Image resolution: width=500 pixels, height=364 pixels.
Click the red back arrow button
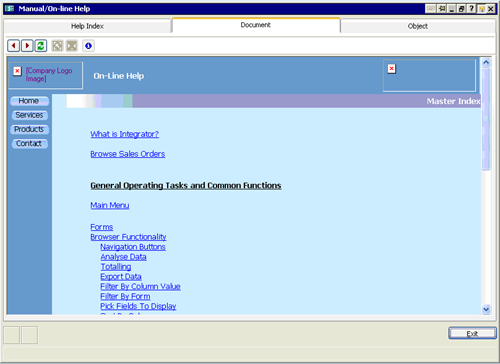pyautogui.click(x=14, y=46)
